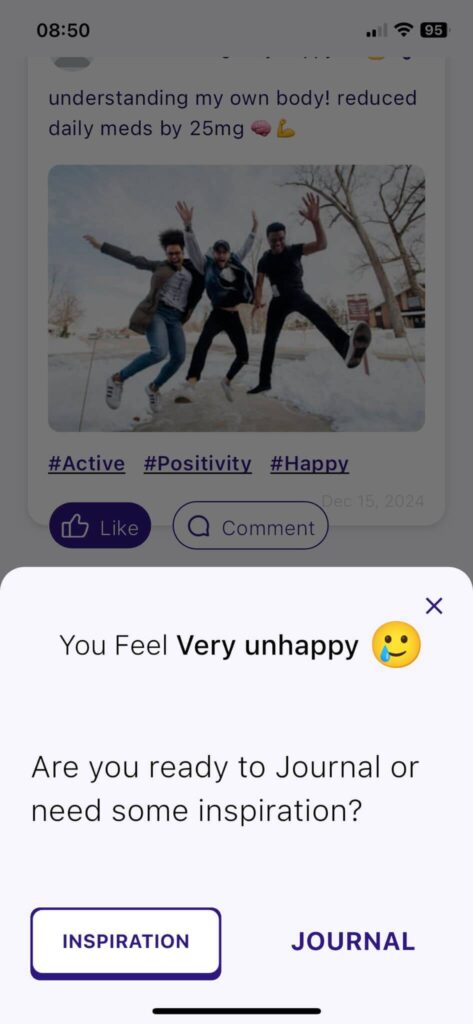This screenshot has height=1024, width=473.
Task: Tap the thumbs-up icon on Like
Action: point(74,526)
